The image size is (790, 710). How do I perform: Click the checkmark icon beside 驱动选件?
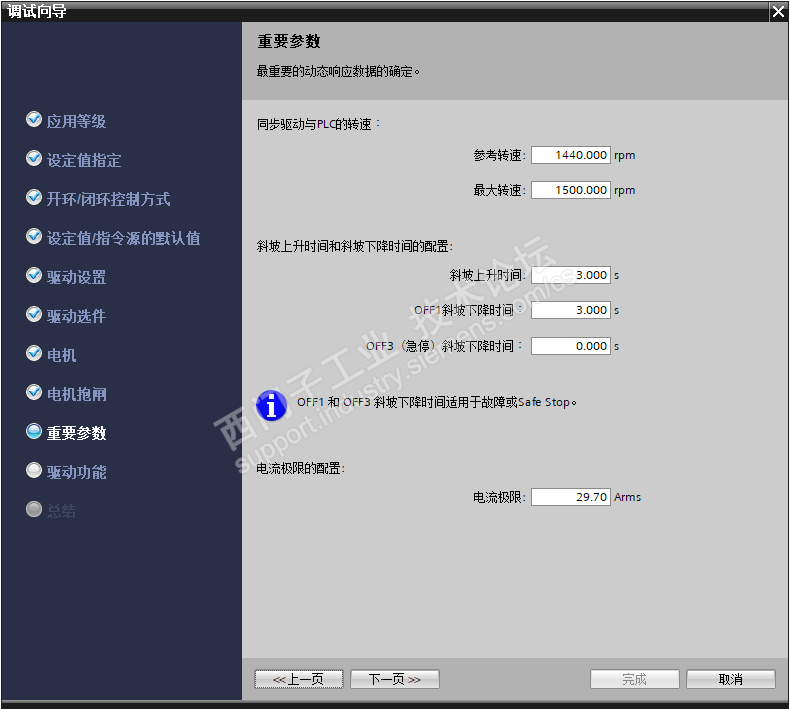pyautogui.click(x=34, y=314)
